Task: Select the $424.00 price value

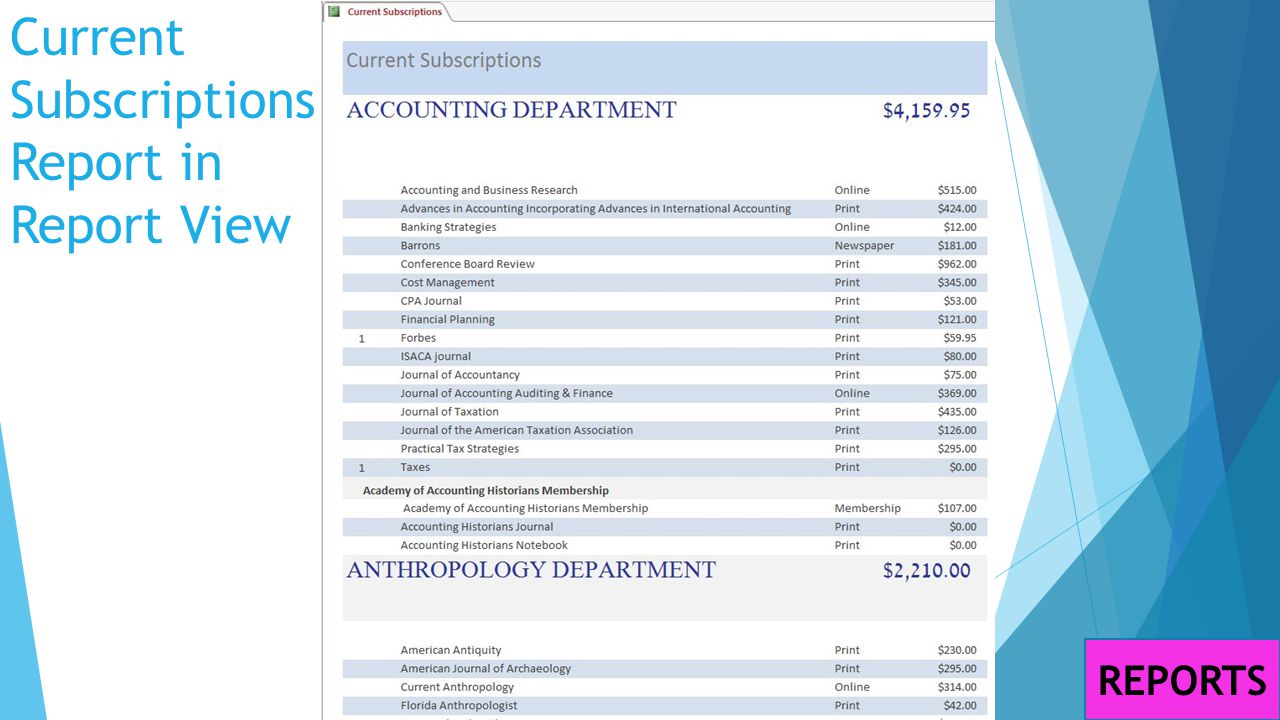Action: [x=957, y=209]
